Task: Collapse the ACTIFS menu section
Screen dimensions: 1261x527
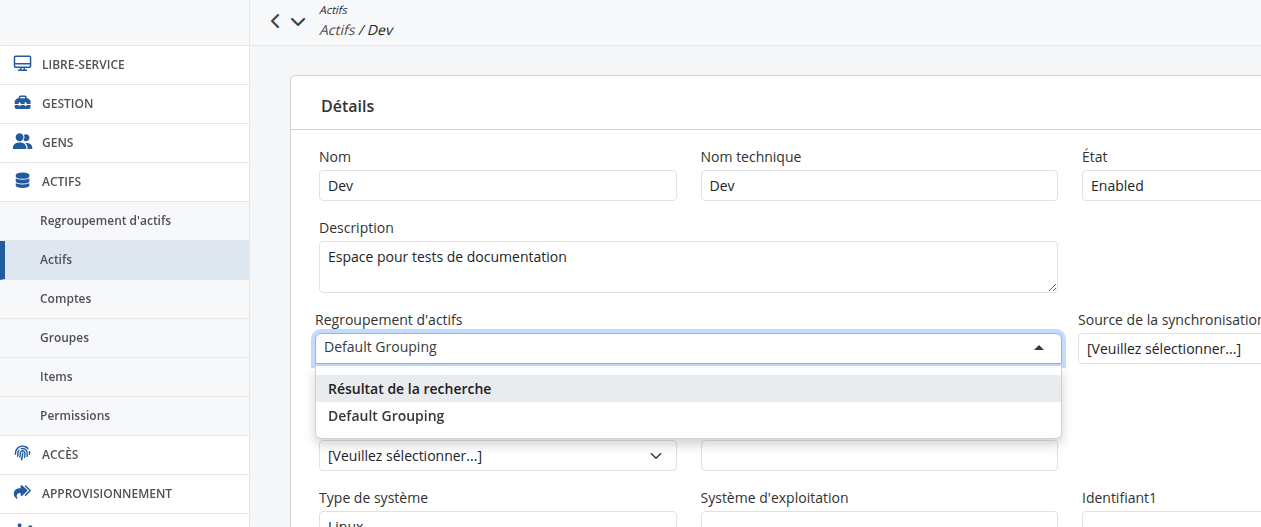Action: (x=124, y=181)
